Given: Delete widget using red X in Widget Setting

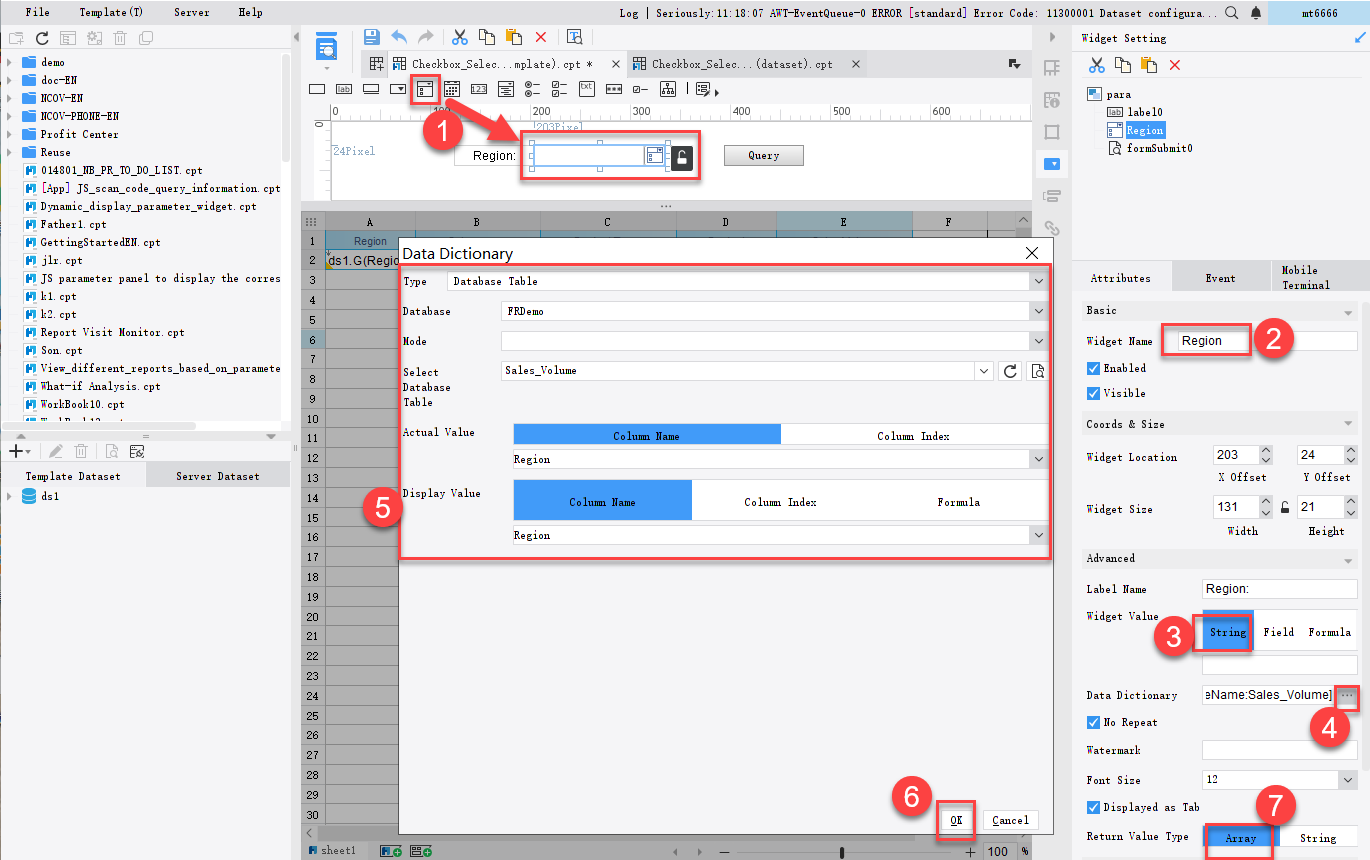Looking at the screenshot, I should point(1173,64).
